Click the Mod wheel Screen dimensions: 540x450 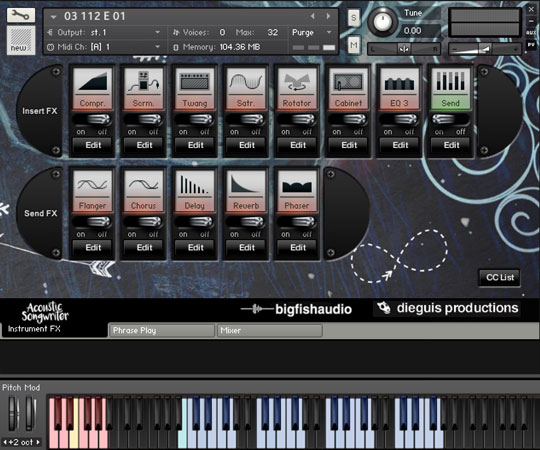tap(29, 413)
